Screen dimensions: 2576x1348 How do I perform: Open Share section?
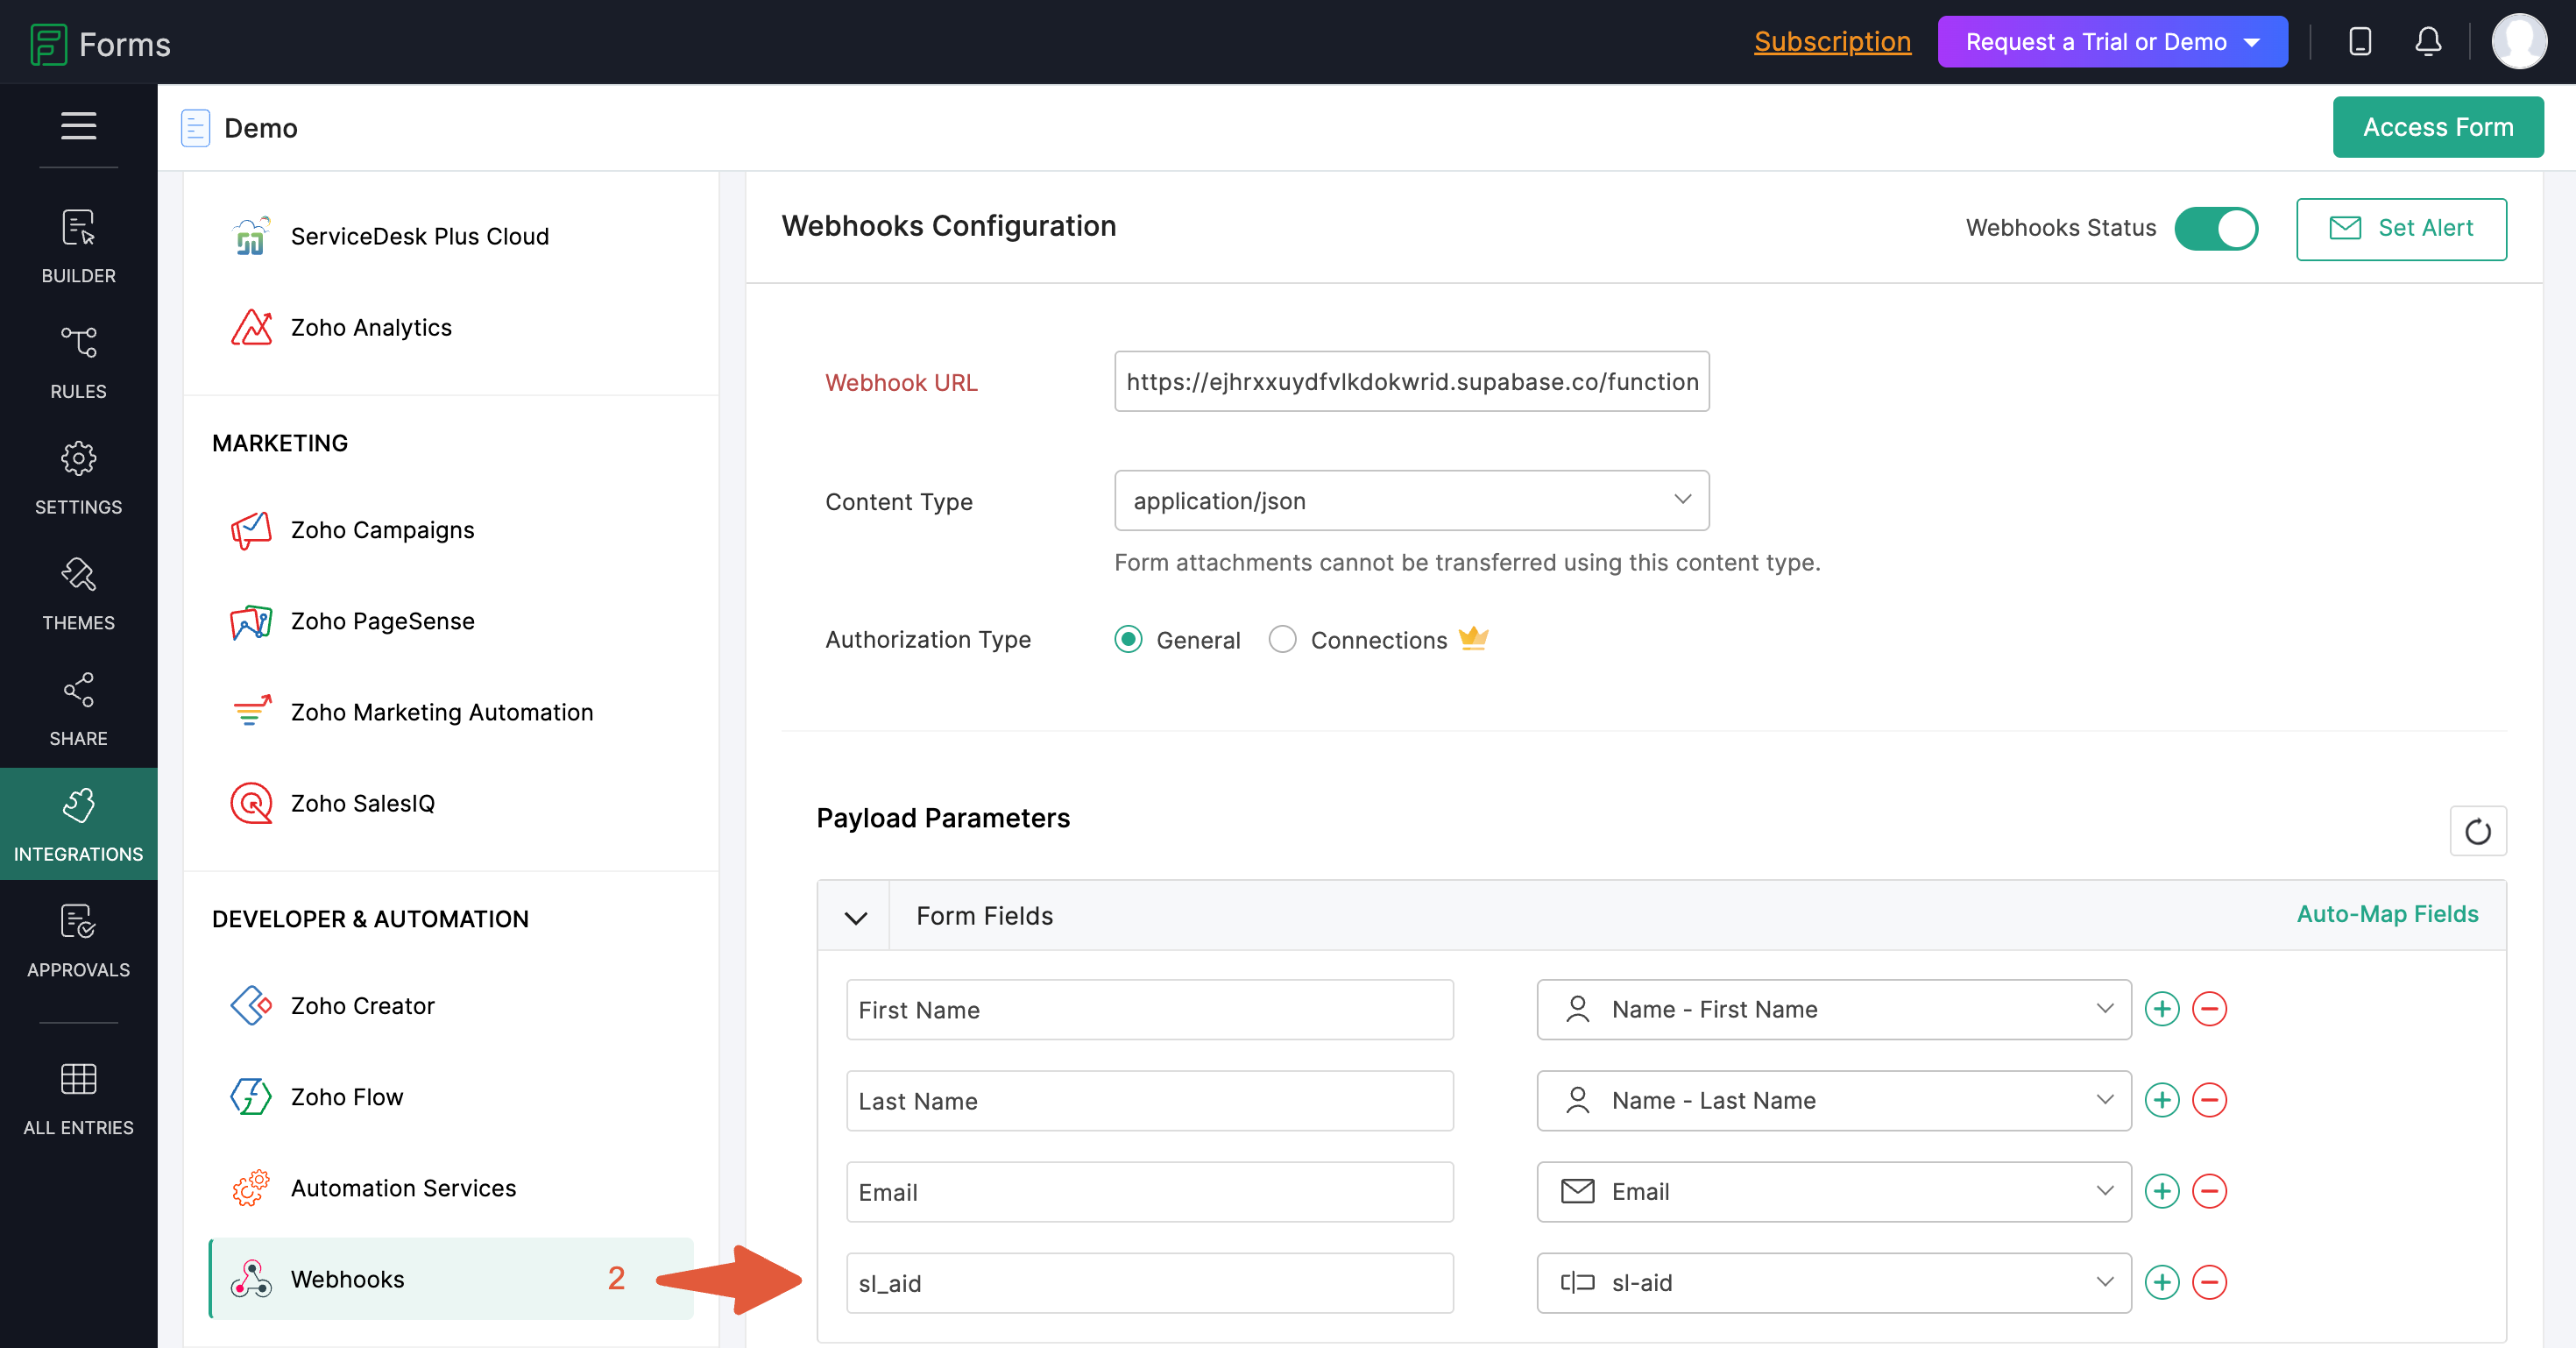pyautogui.click(x=78, y=710)
